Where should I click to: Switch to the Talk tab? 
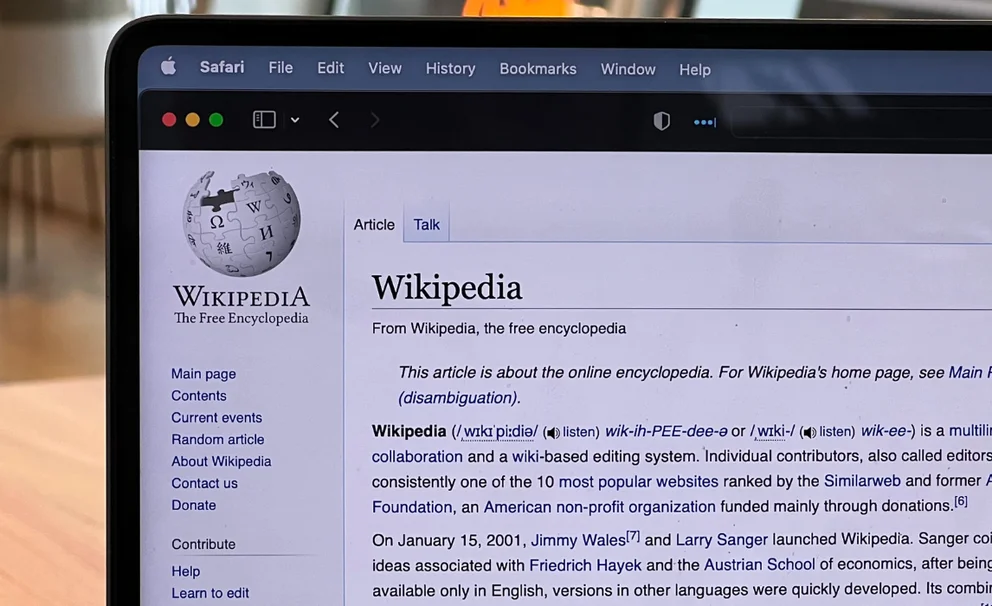[x=427, y=225]
